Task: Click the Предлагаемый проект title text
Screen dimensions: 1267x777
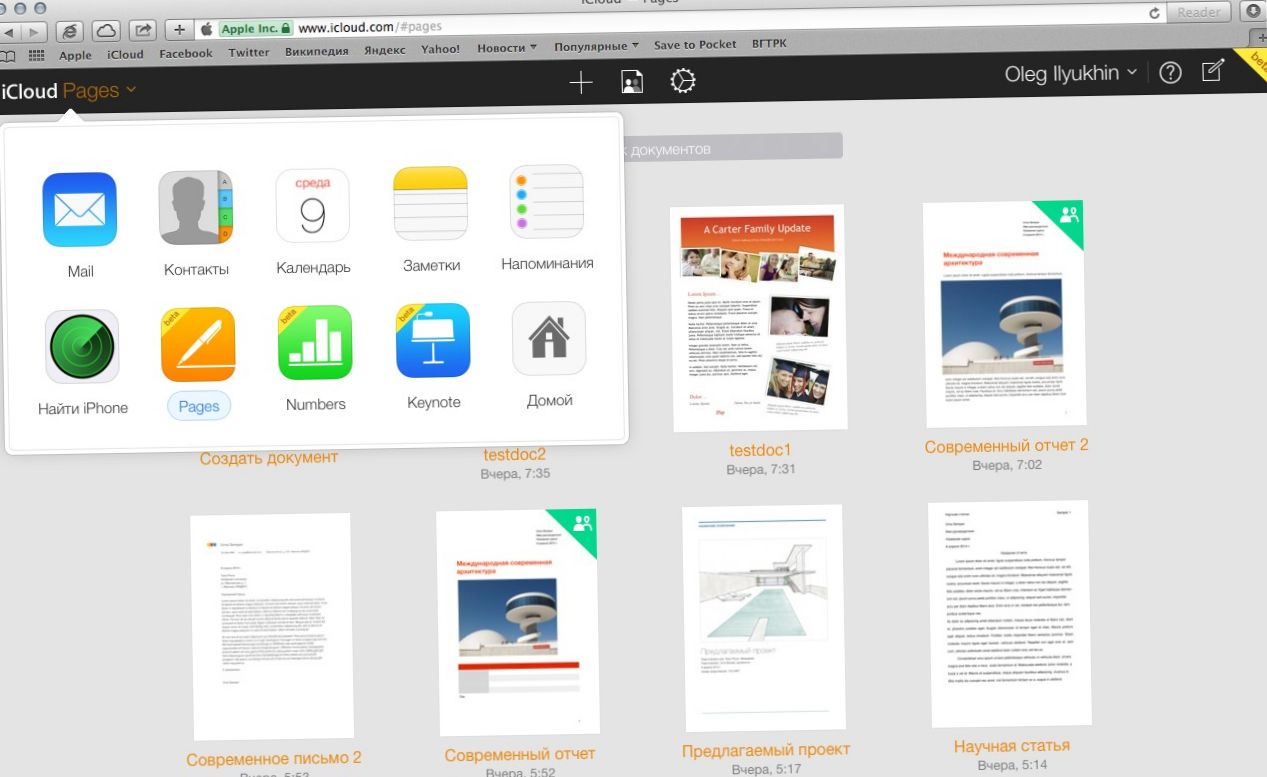Action: (766, 750)
